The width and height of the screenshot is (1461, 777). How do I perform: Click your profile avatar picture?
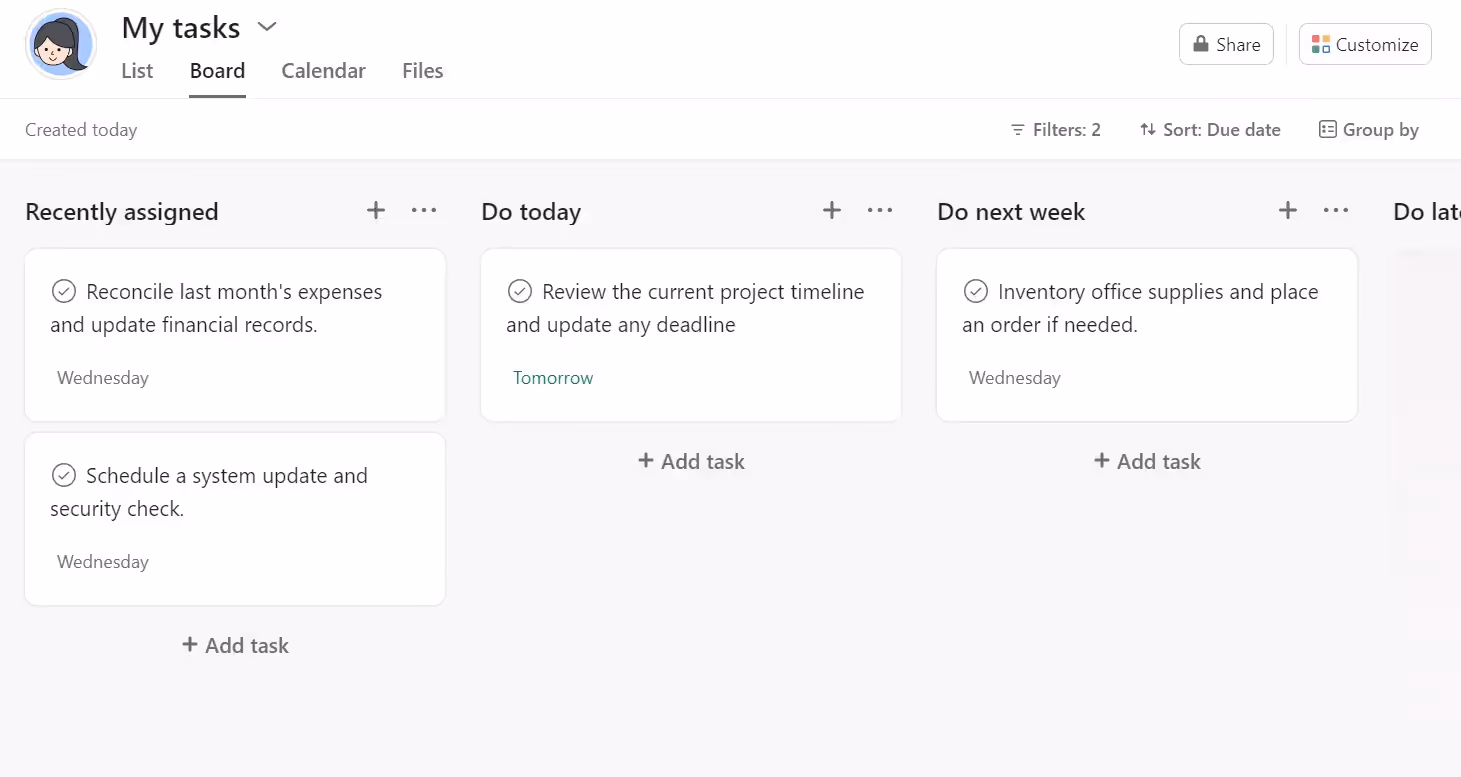(61, 44)
